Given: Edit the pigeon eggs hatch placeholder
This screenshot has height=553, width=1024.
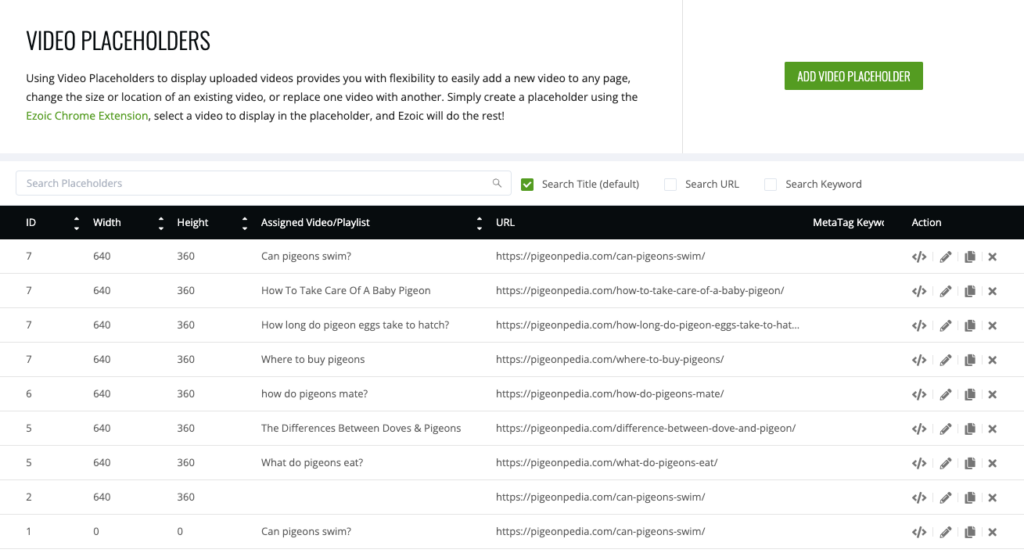Looking at the screenshot, I should 945,325.
